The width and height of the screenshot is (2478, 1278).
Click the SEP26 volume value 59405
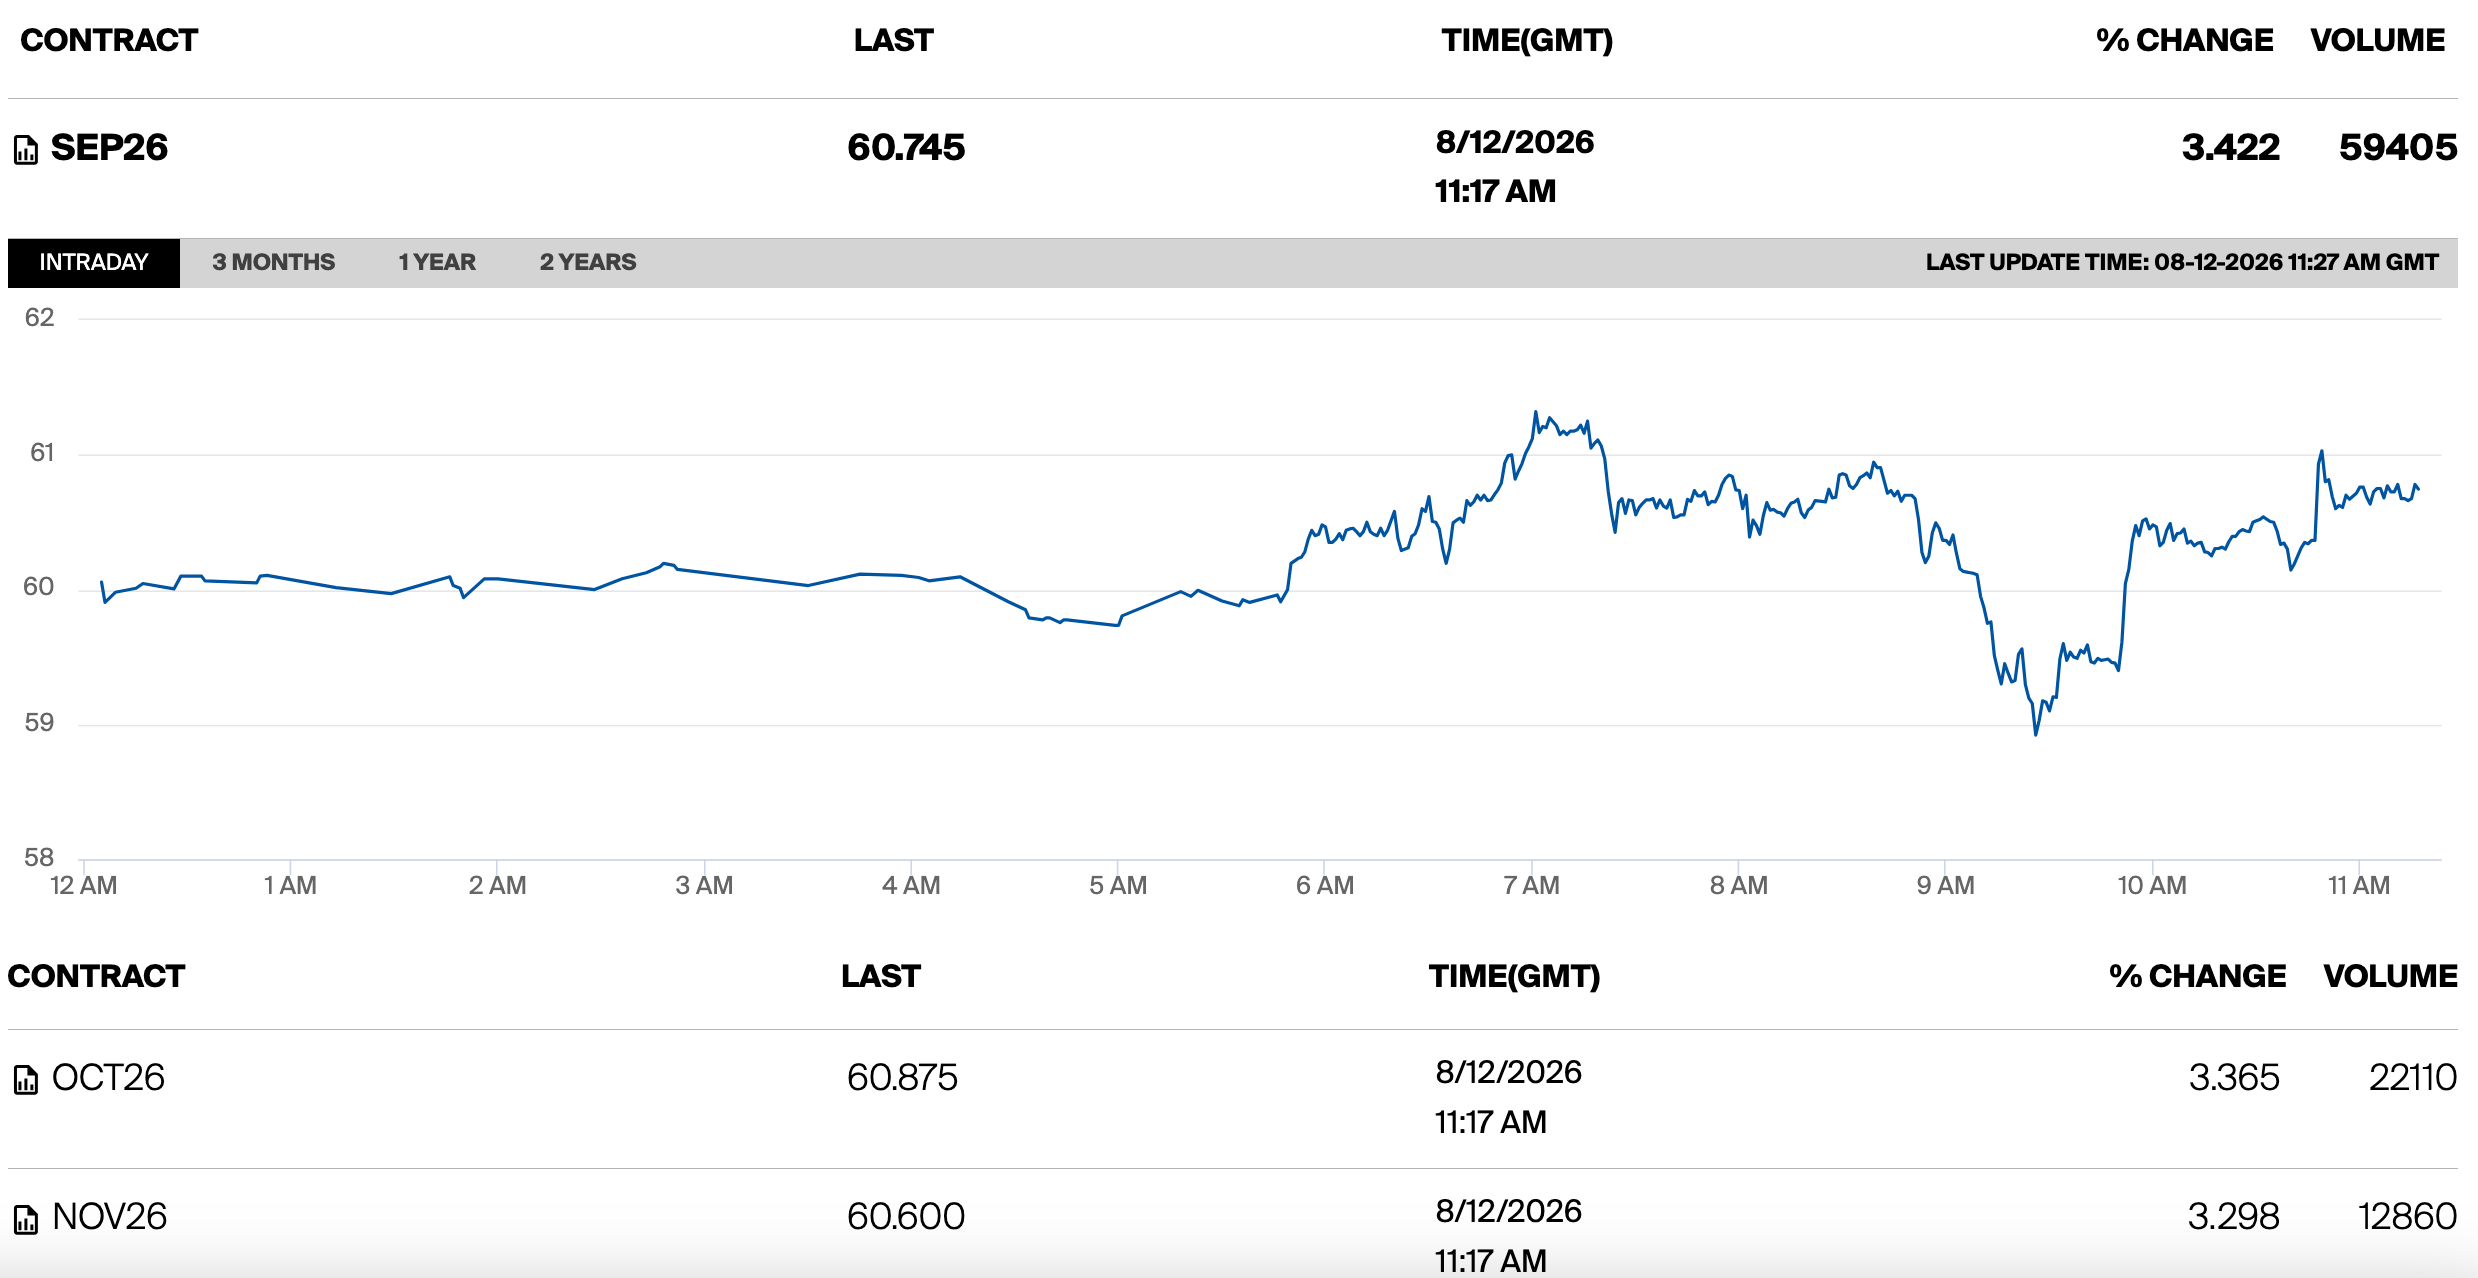click(x=2397, y=148)
